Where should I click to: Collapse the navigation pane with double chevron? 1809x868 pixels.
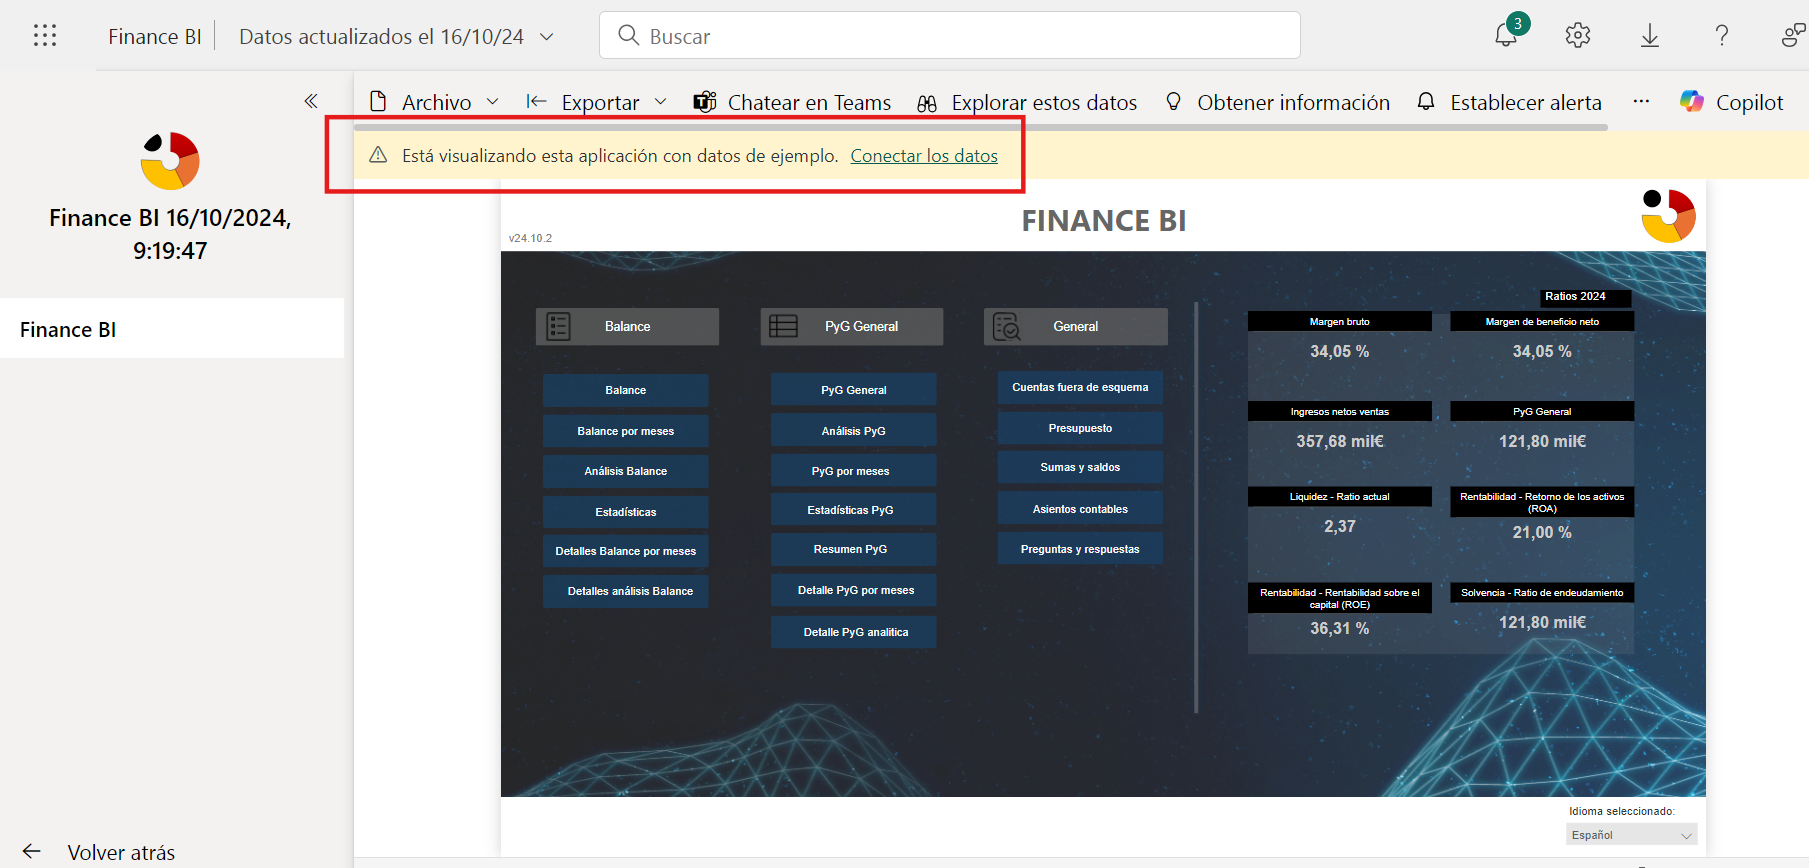click(311, 101)
